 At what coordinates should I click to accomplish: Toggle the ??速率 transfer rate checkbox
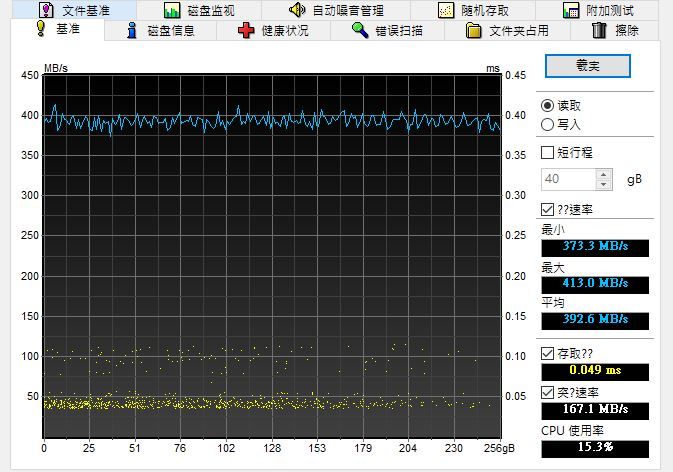[x=547, y=209]
